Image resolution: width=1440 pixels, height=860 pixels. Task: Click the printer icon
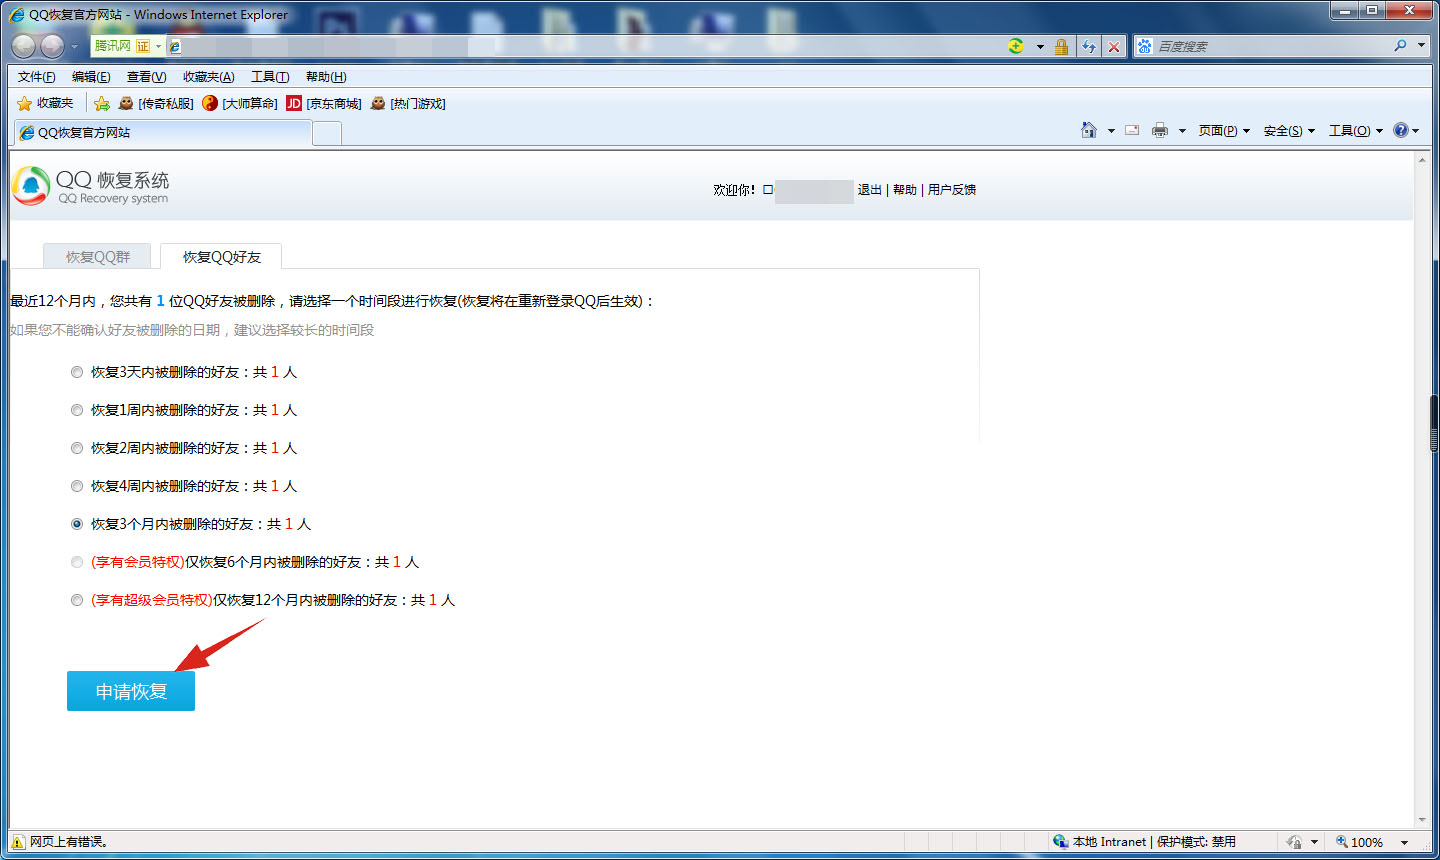pos(1160,130)
